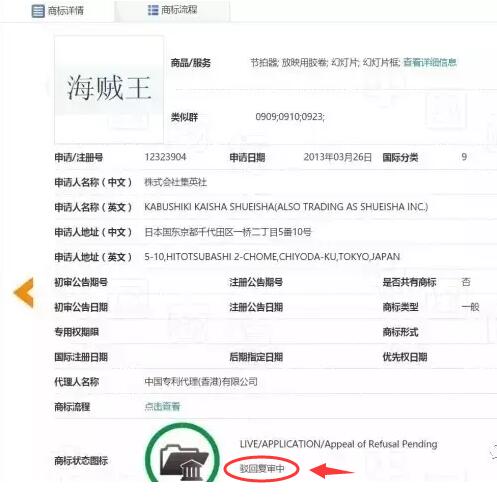497x497 pixels.
Task: Click the 点击查看 trademark process link
Action: tap(162, 406)
